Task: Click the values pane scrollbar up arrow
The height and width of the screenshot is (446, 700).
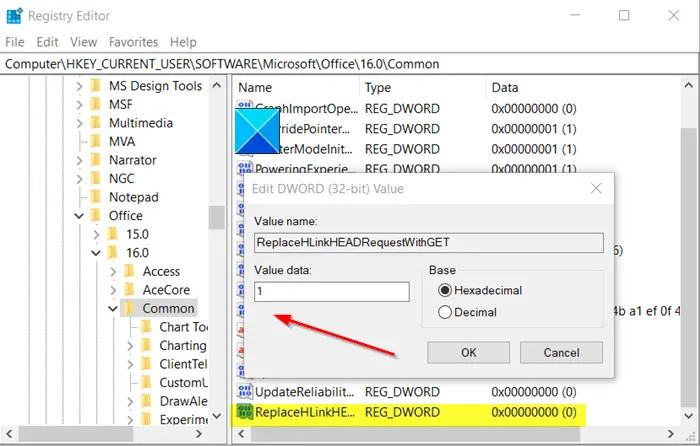Action: [688, 85]
